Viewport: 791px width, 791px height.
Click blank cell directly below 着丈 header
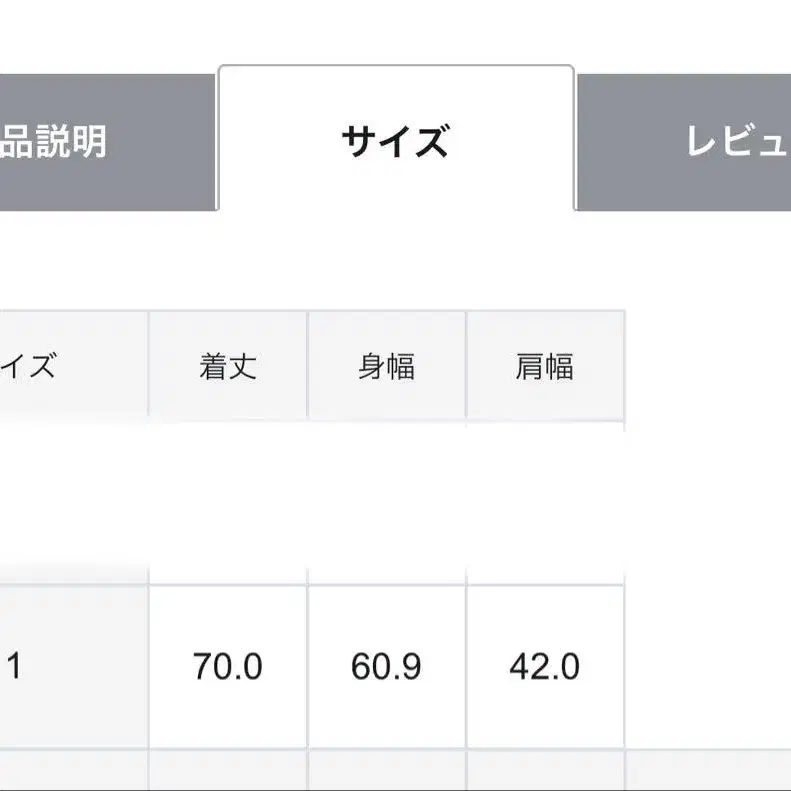(228, 500)
